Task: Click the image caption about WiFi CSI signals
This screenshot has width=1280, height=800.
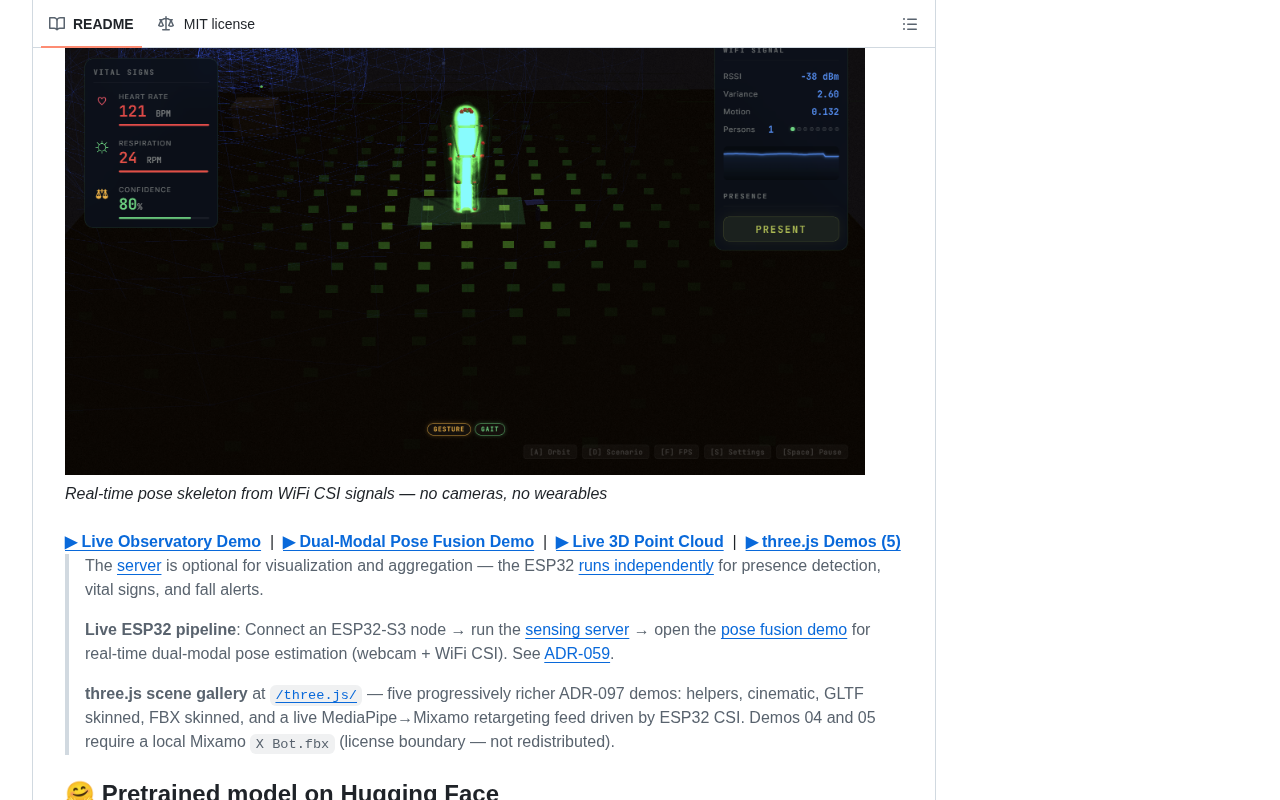Action: 336,494
